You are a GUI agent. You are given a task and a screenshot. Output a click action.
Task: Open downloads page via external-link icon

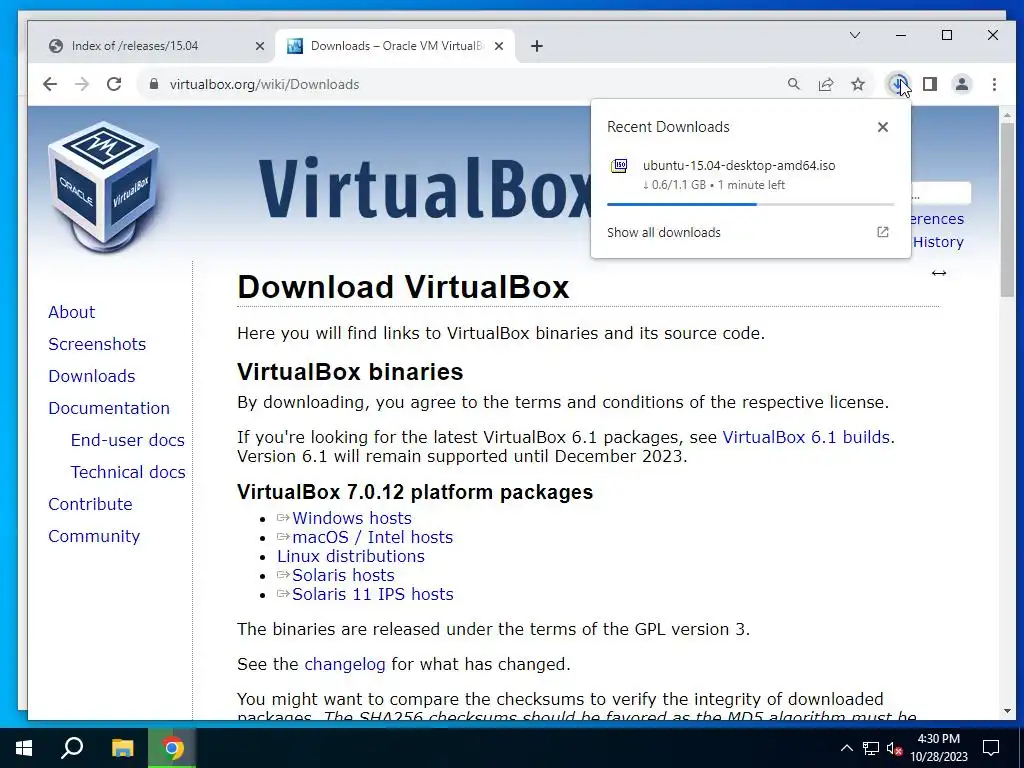click(883, 232)
